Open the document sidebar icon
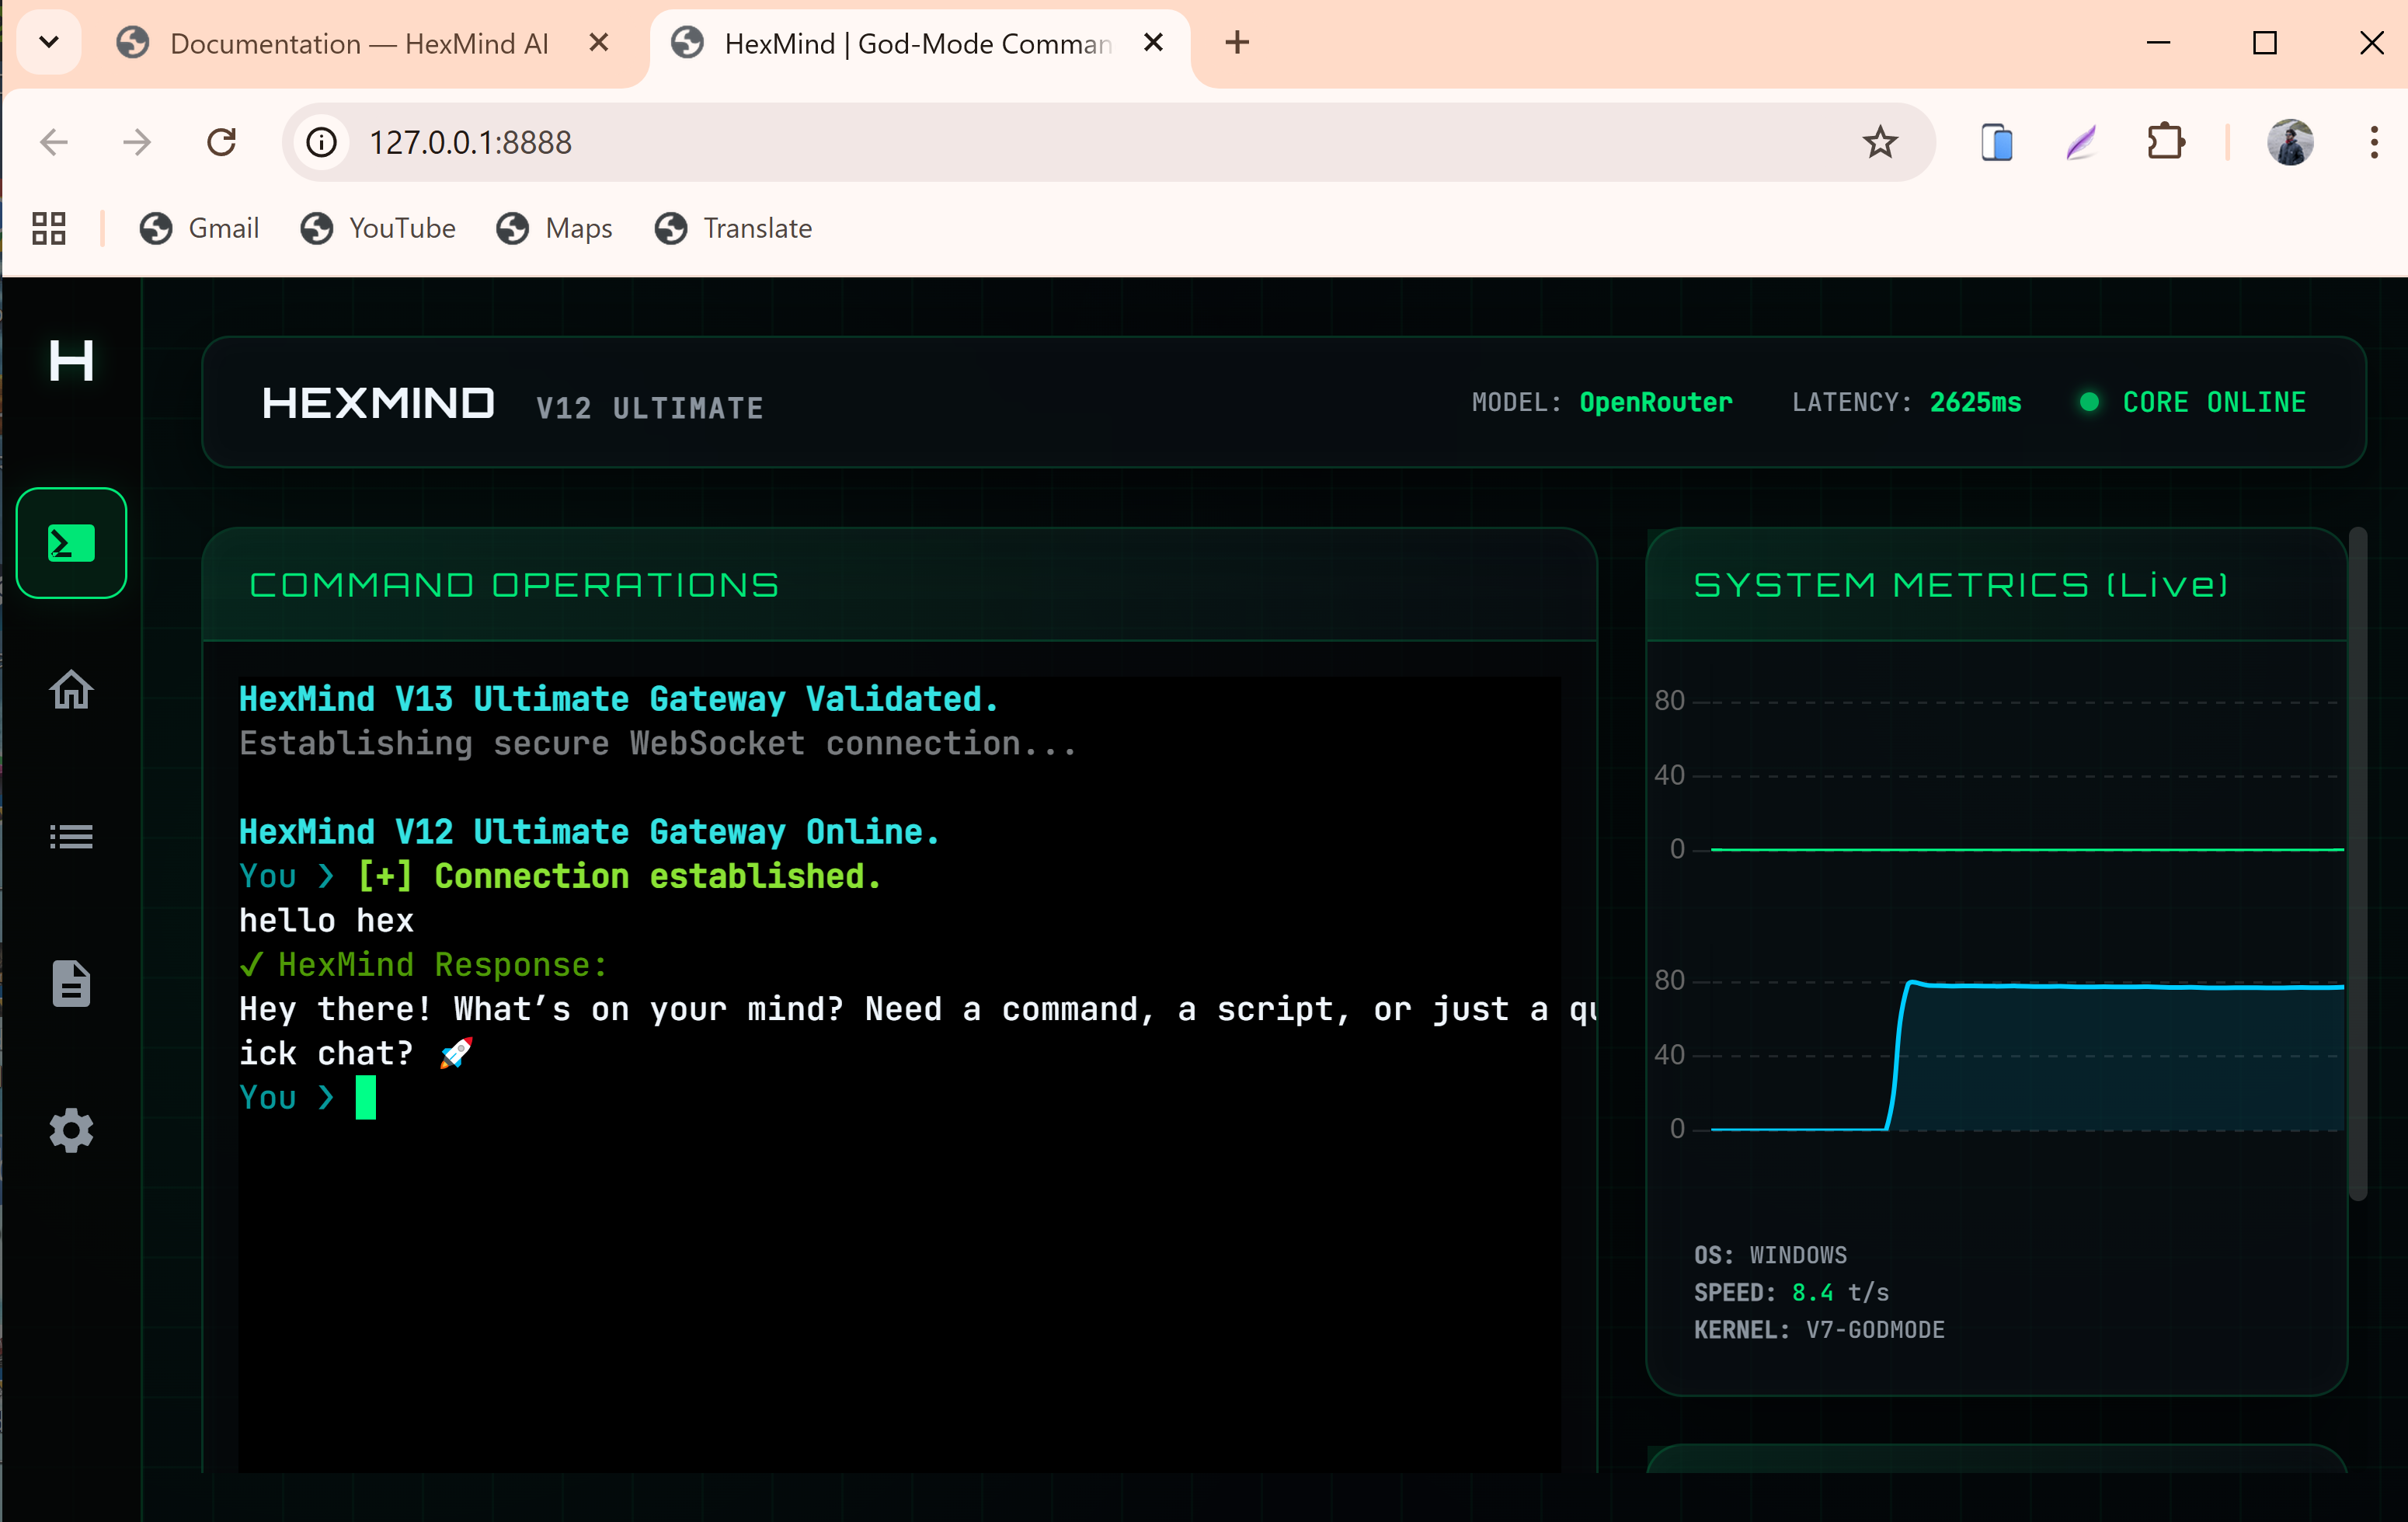Screen dimensions: 2408x1522 point(71,983)
